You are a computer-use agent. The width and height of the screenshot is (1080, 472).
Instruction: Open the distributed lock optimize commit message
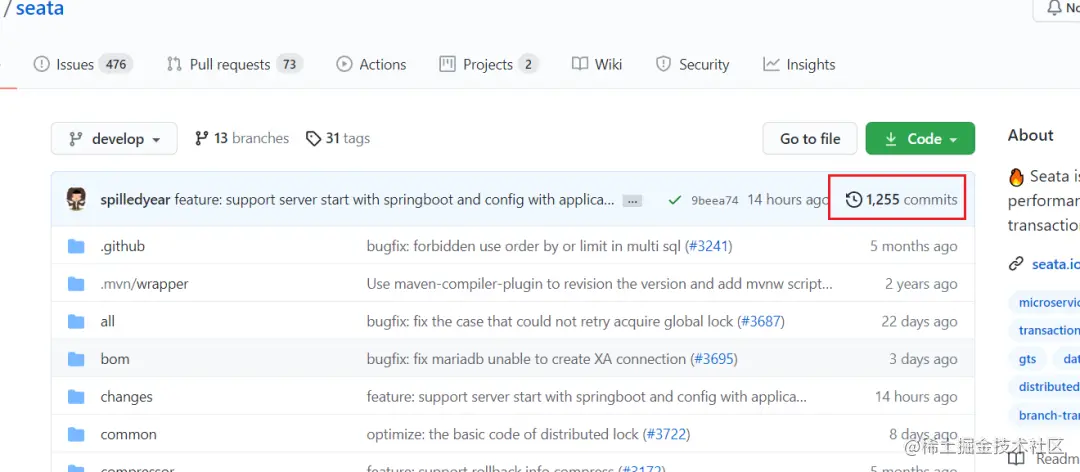[503, 435]
